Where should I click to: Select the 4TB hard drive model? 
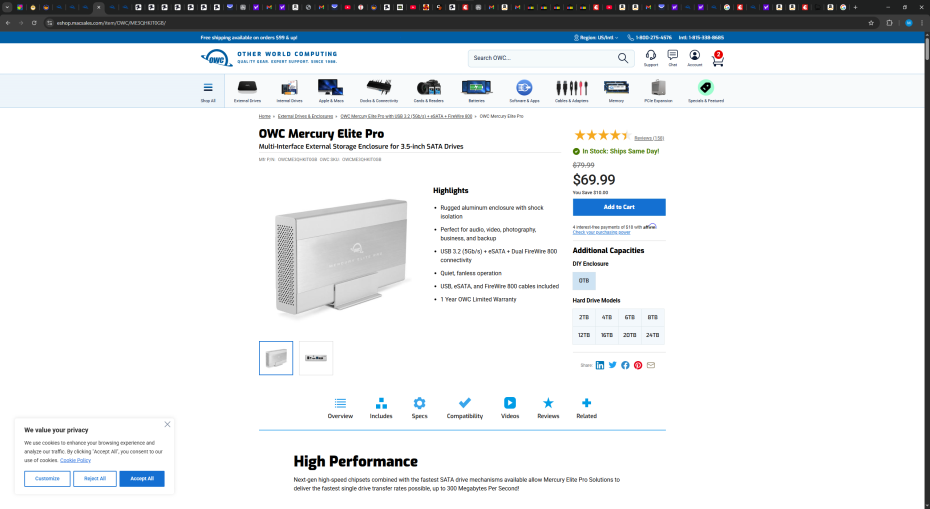point(607,317)
